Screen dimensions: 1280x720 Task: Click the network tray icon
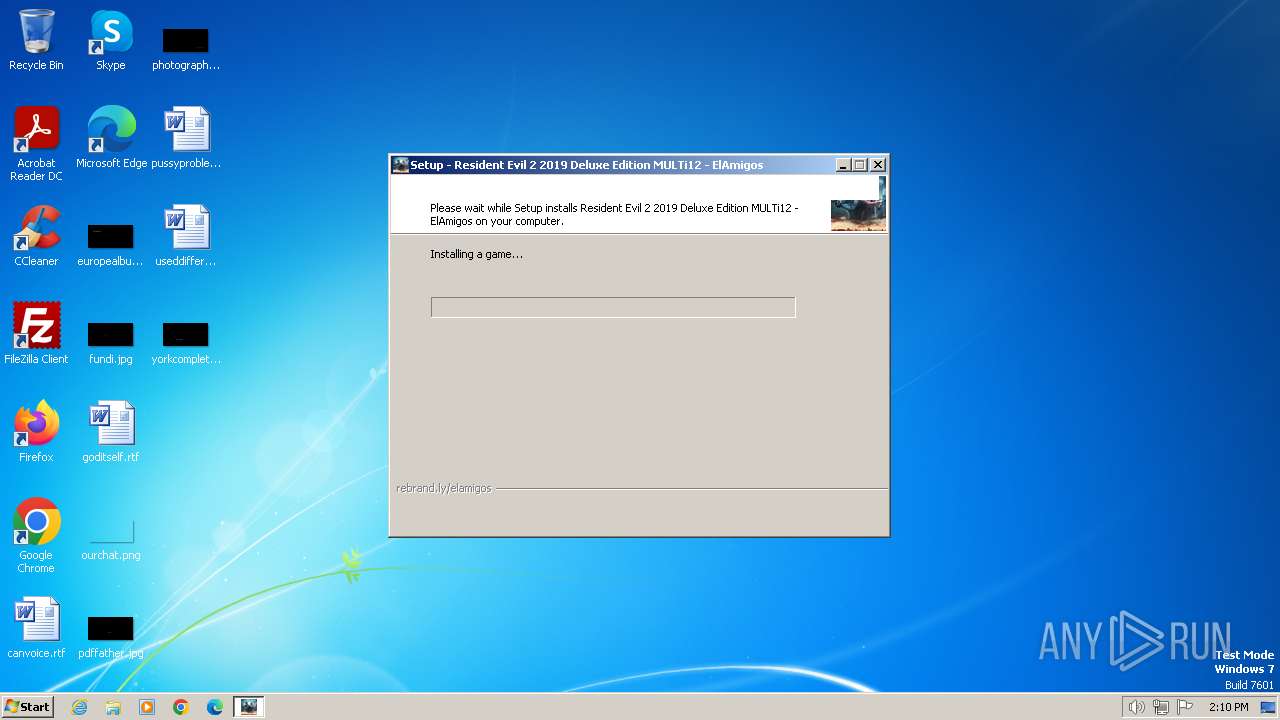(x=1161, y=707)
